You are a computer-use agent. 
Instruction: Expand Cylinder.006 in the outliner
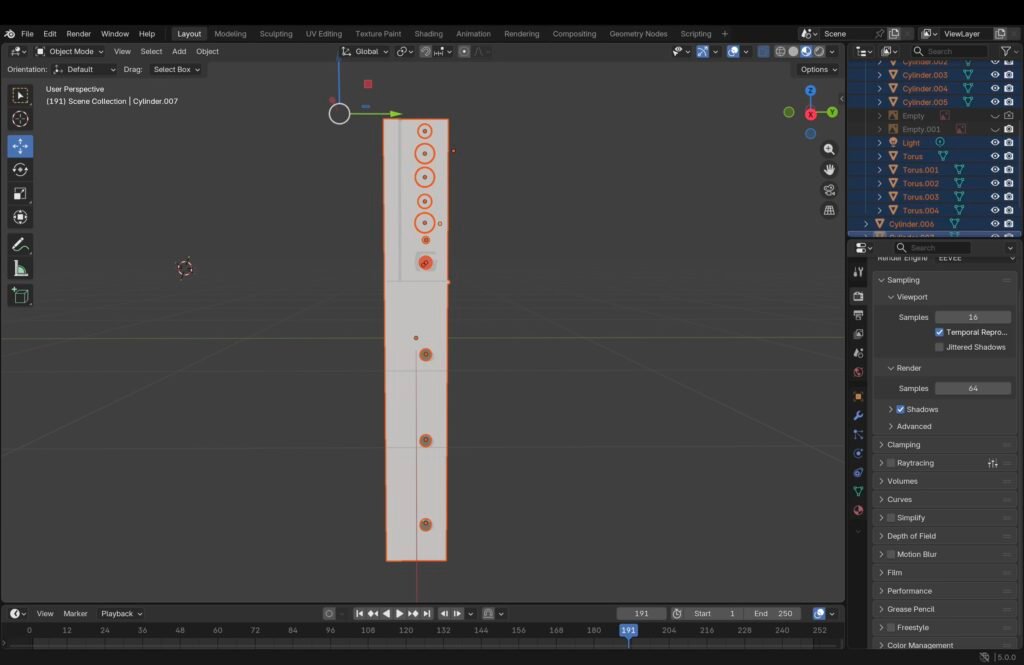867,224
